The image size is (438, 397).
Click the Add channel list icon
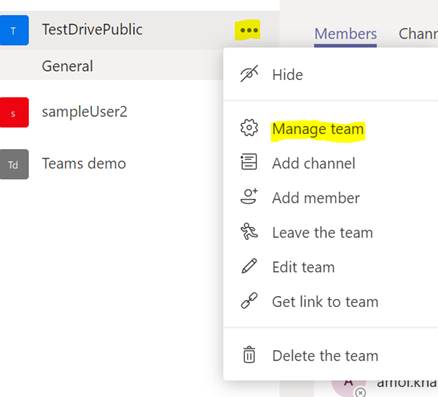point(249,162)
